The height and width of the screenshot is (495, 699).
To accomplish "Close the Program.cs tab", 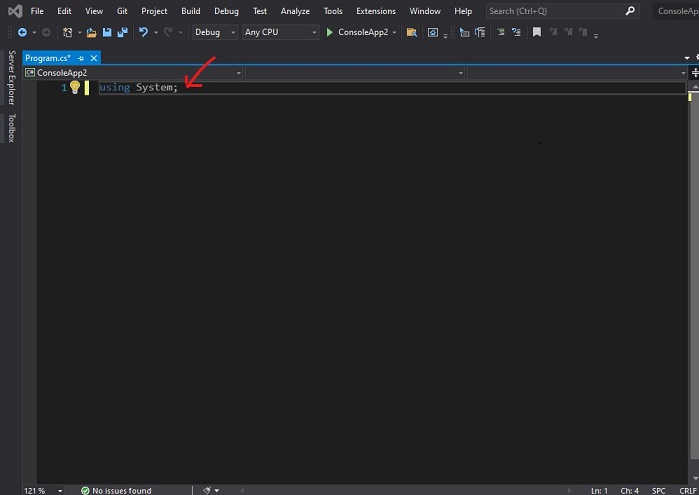I will pos(94,58).
